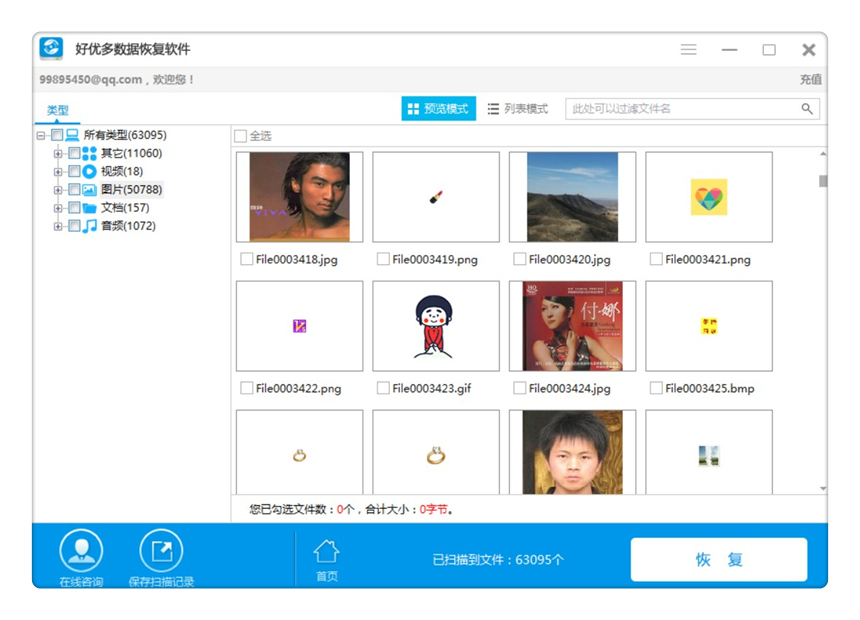
Task: Open the hamburger menu near window controls
Action: coord(688,49)
